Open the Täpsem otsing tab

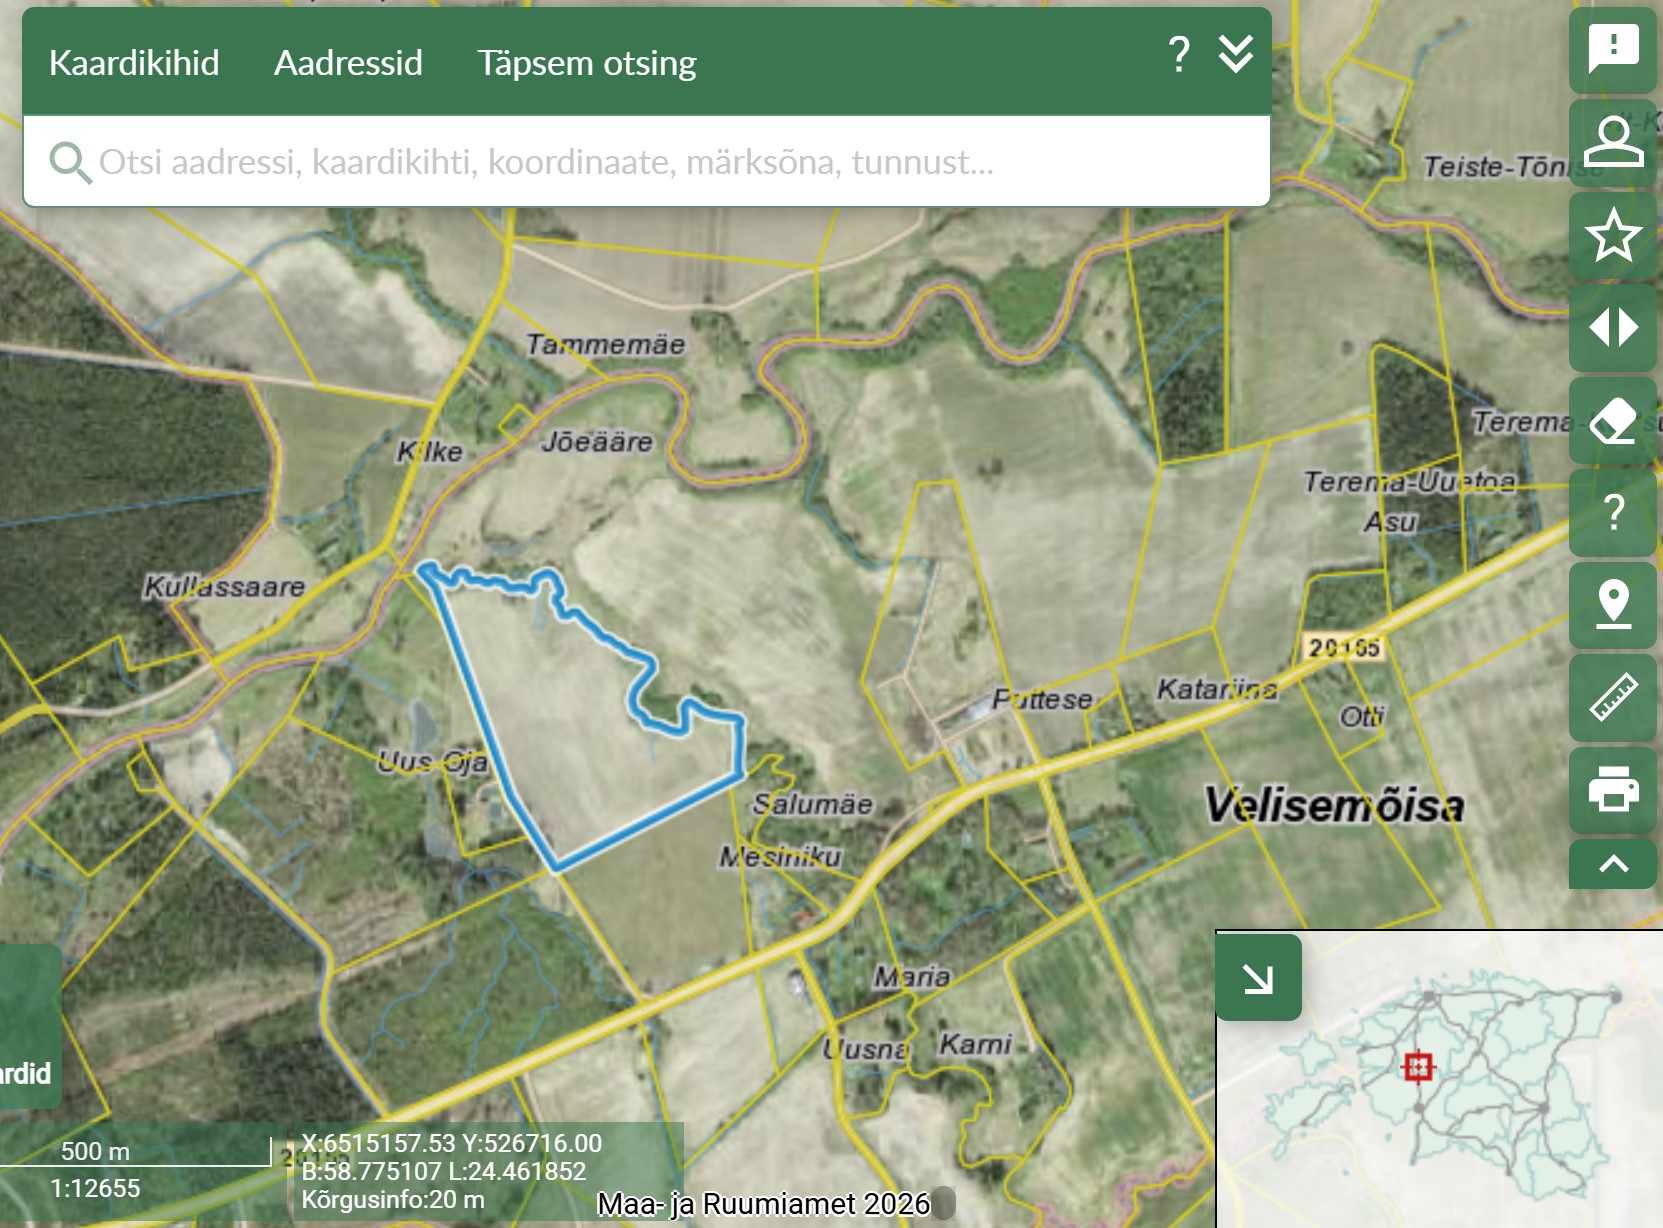(586, 63)
